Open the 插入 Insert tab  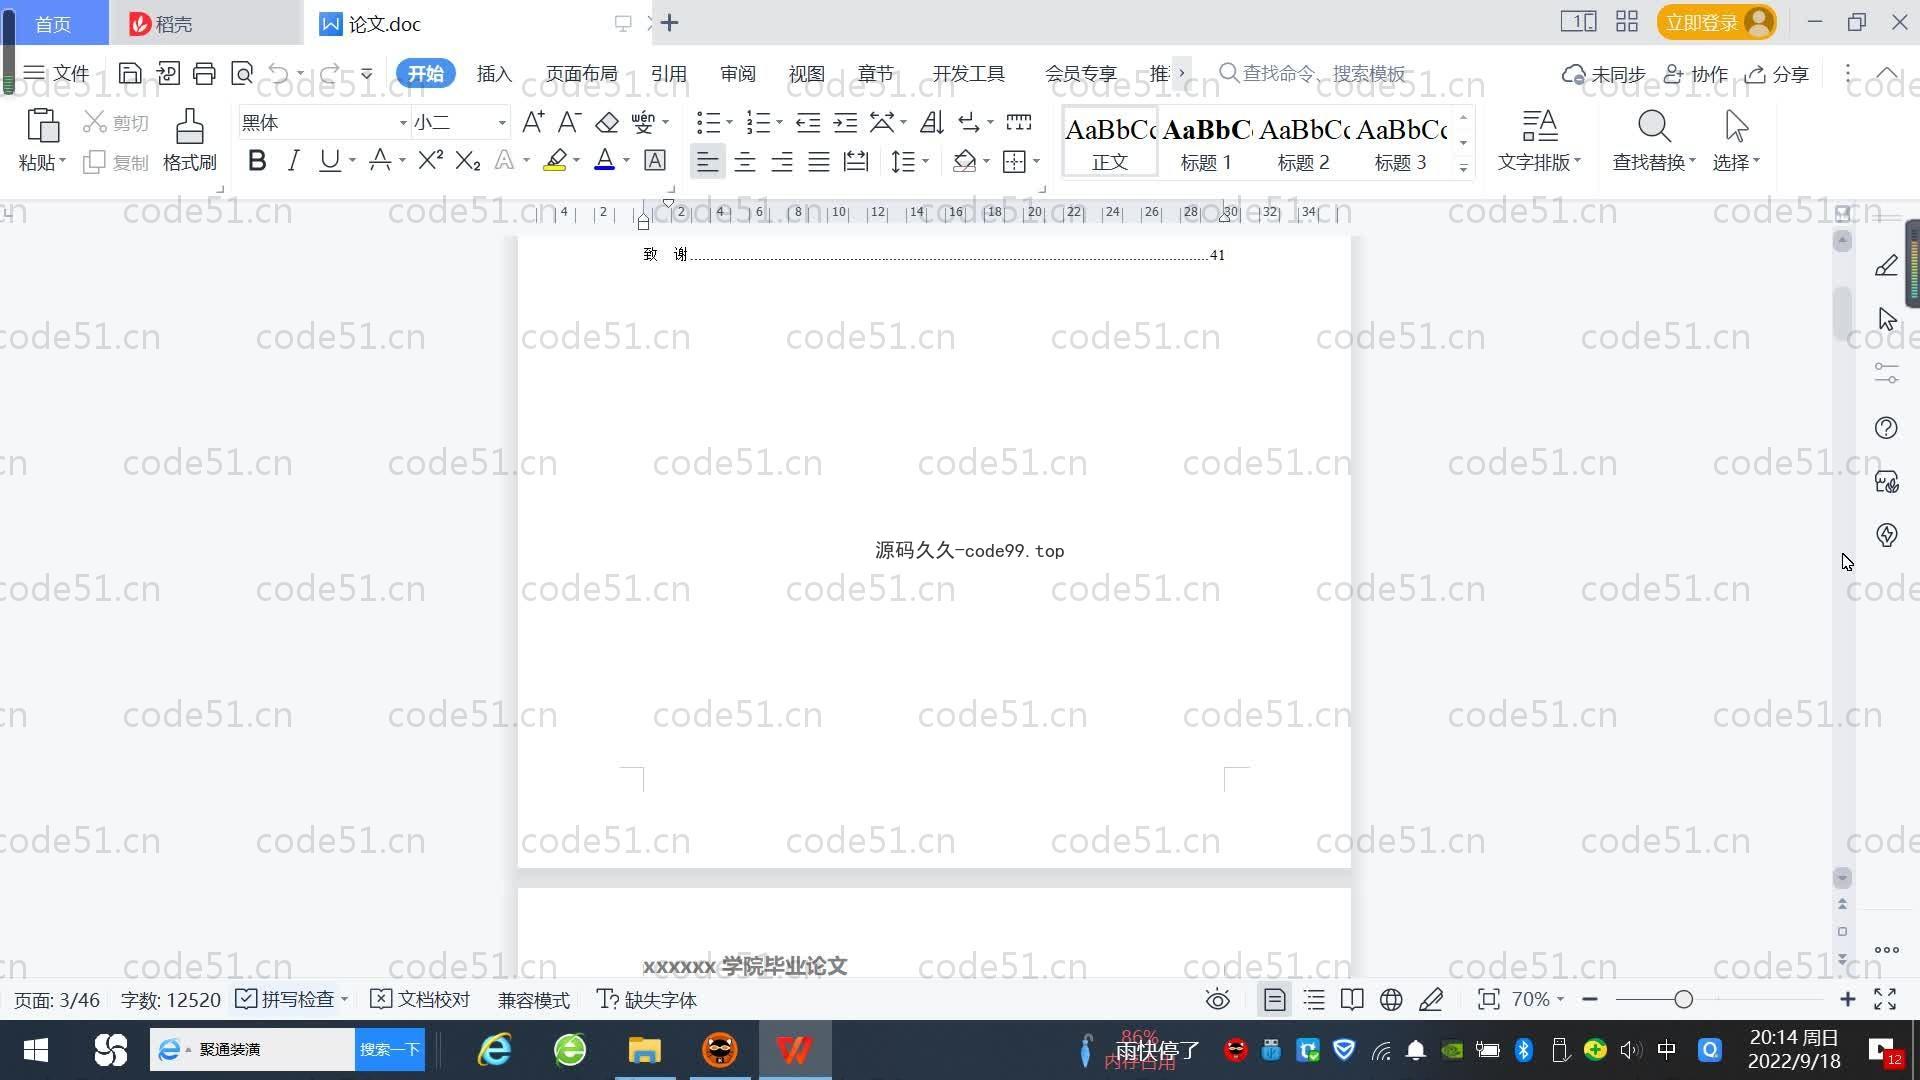coord(494,73)
